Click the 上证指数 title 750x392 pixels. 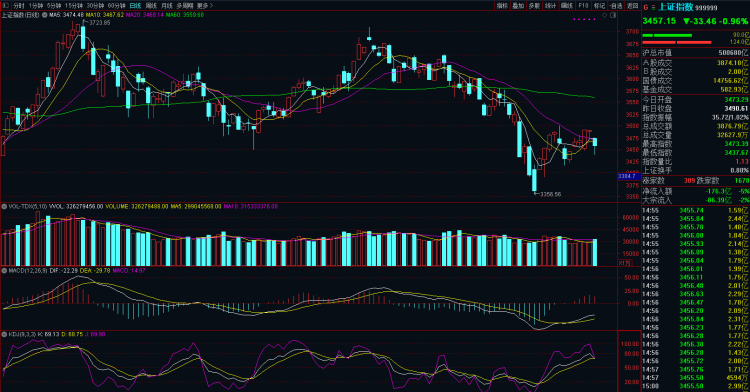tap(675, 7)
